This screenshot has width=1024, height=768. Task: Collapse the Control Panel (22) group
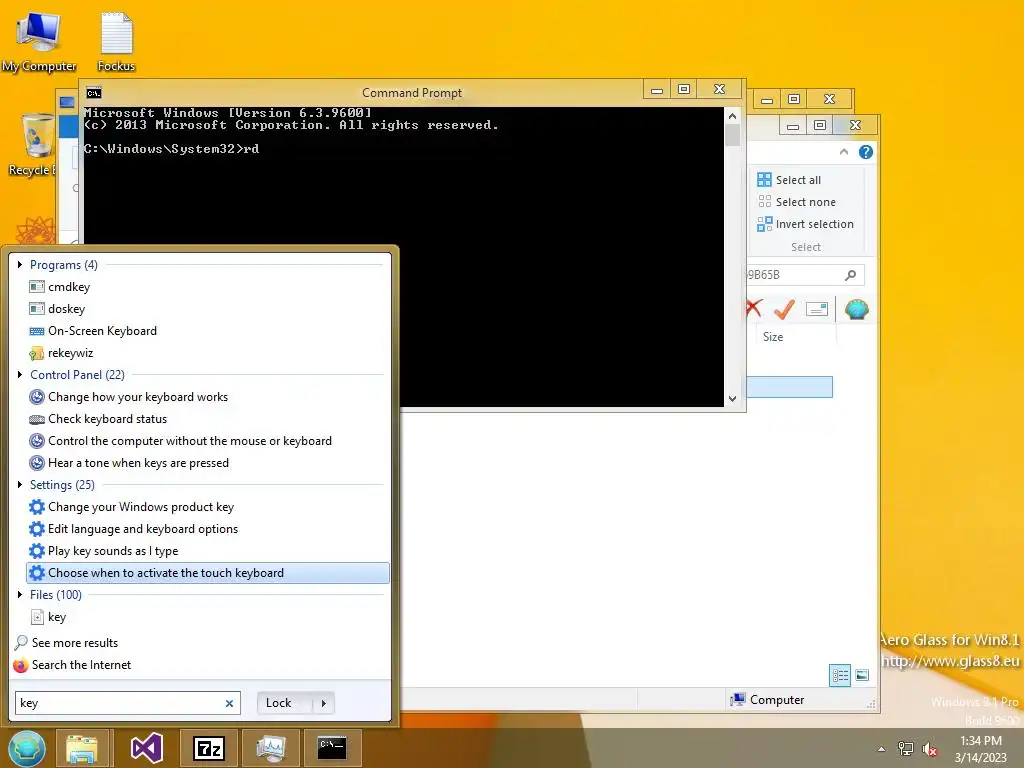[x=20, y=375]
